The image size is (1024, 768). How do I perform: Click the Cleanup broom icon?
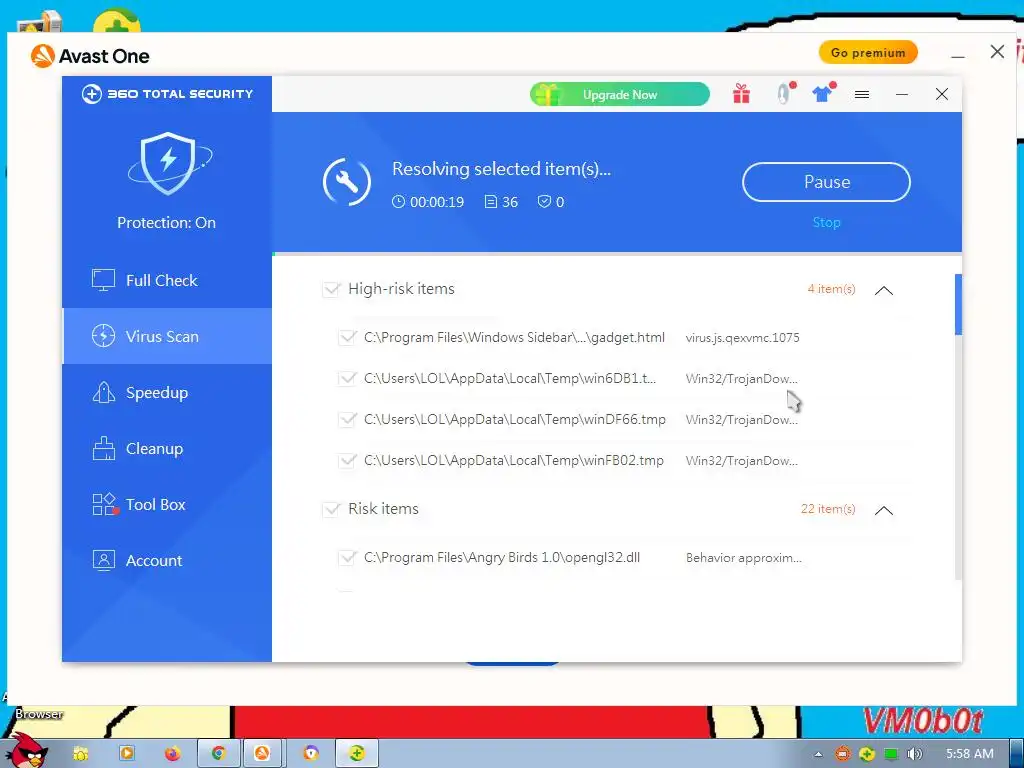[x=103, y=448]
